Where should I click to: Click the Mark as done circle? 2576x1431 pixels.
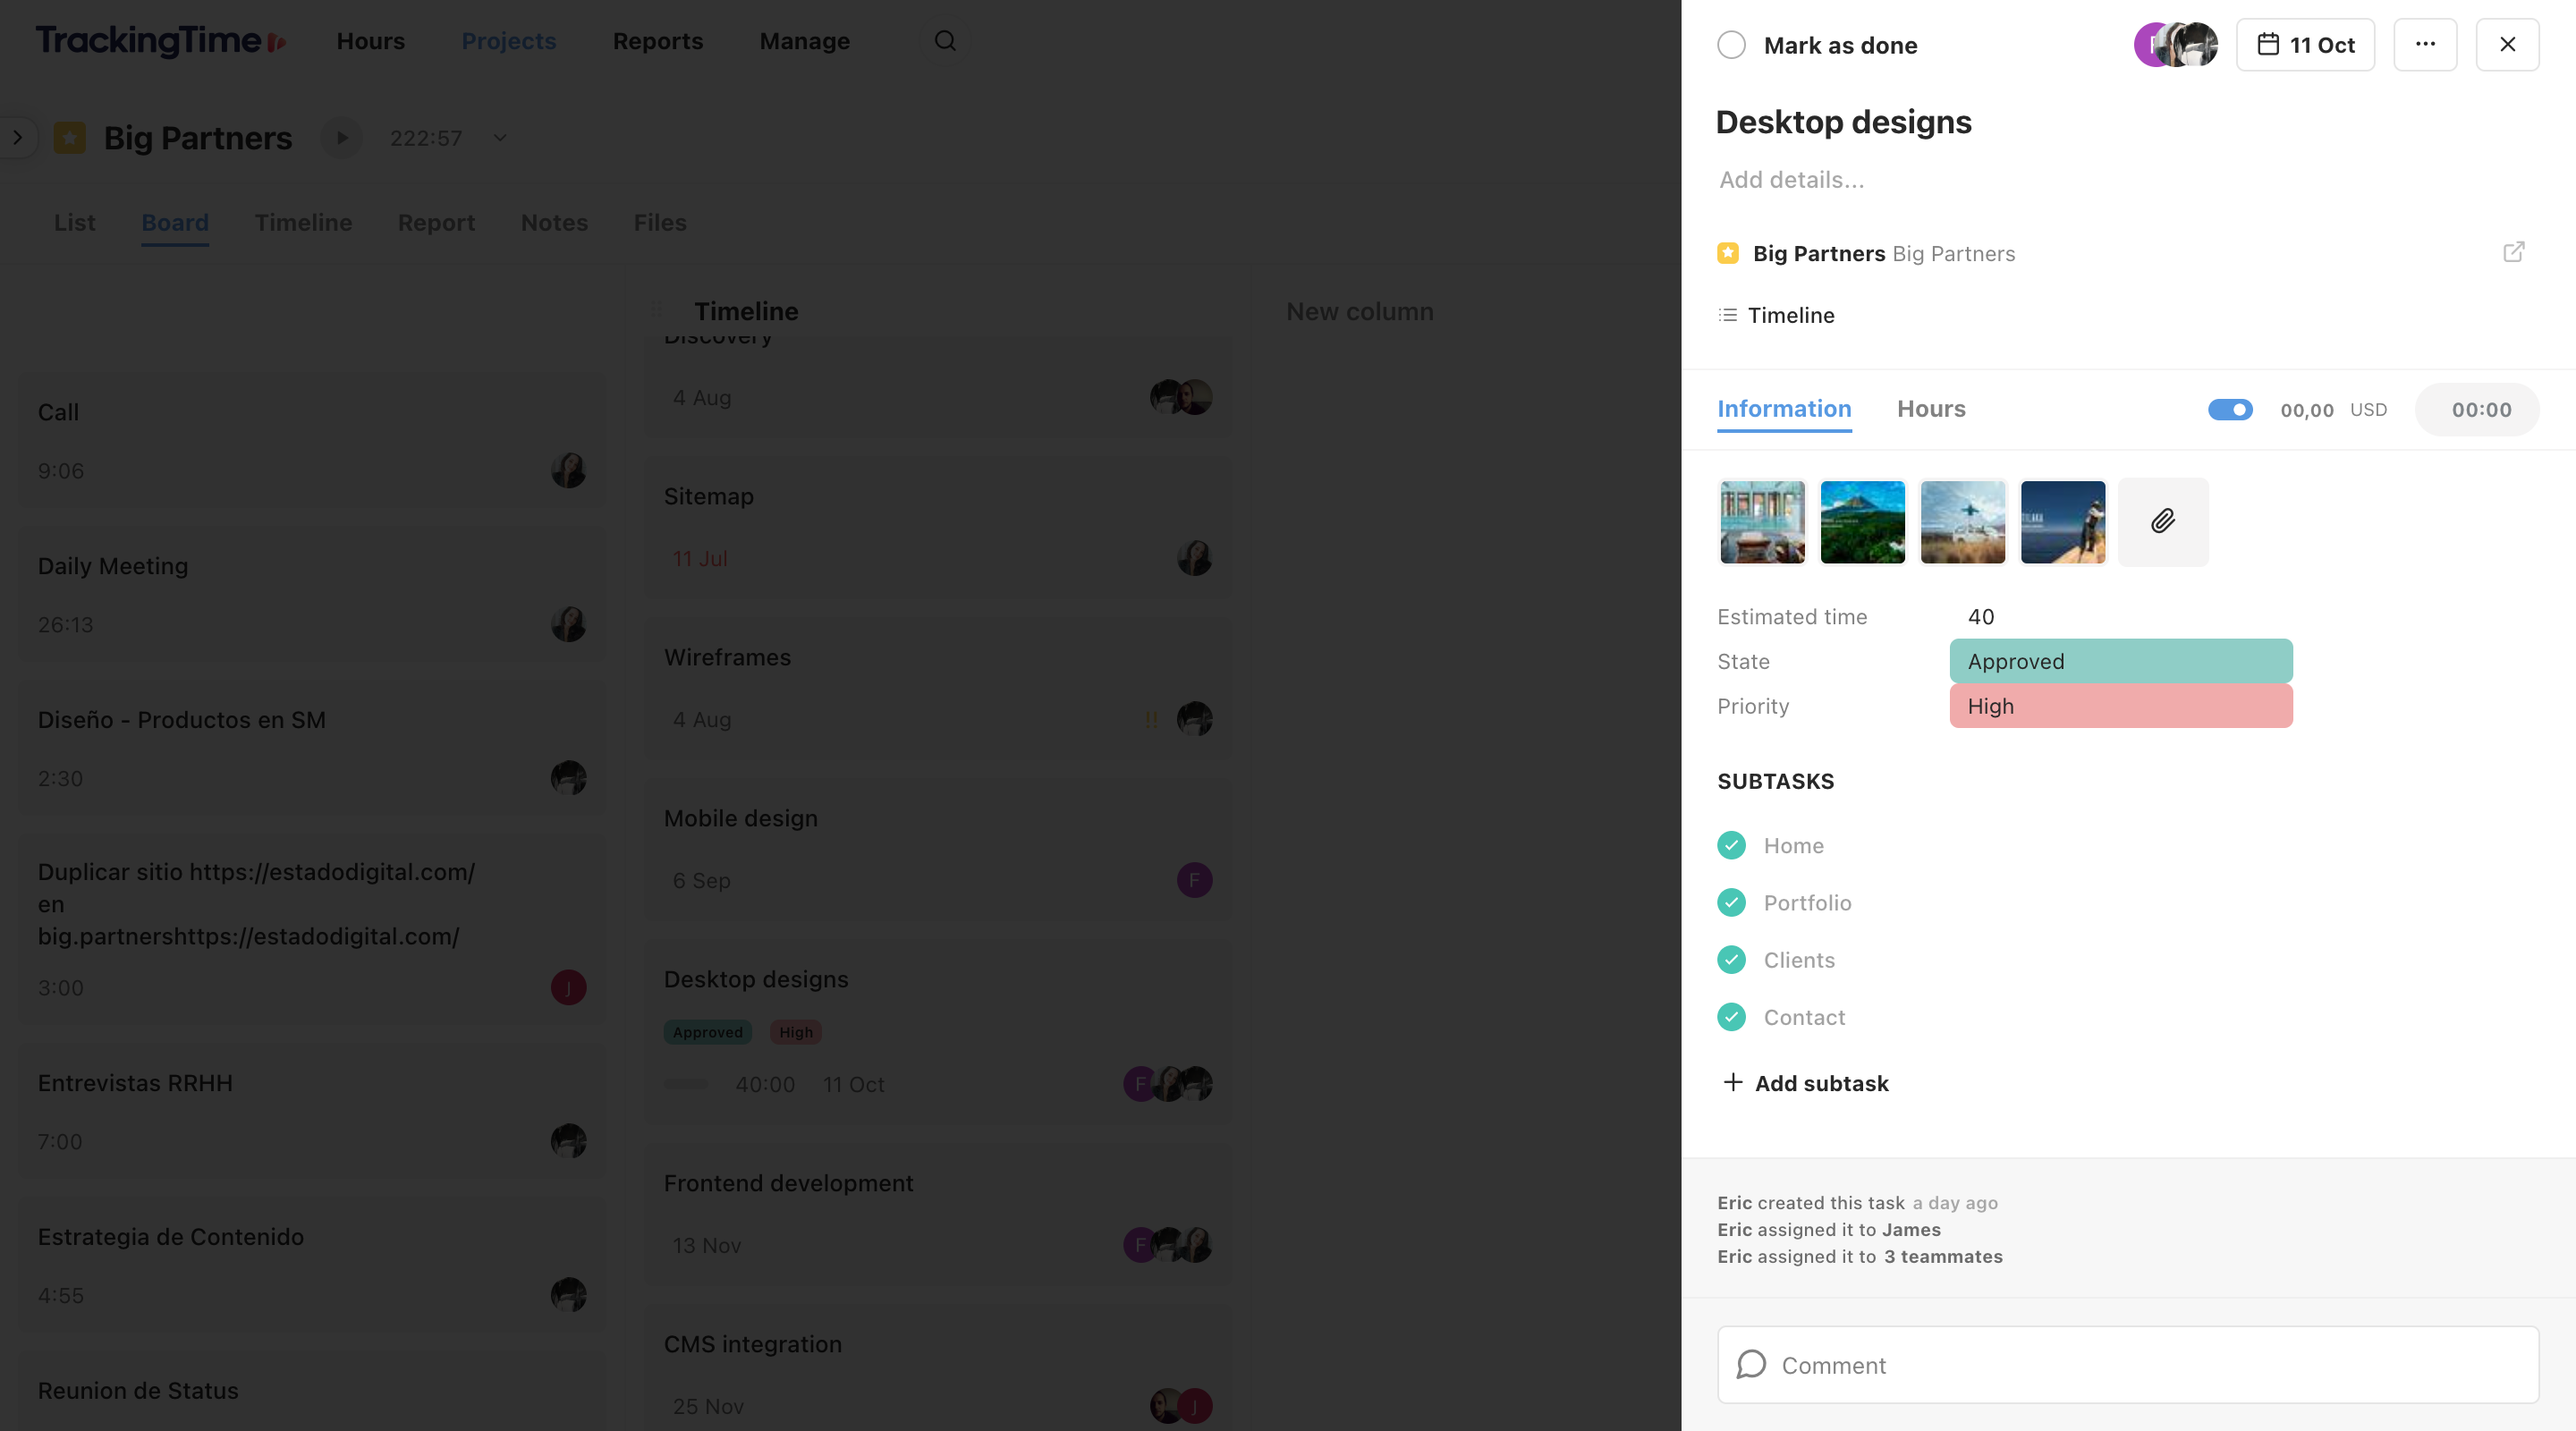[x=1731, y=45]
